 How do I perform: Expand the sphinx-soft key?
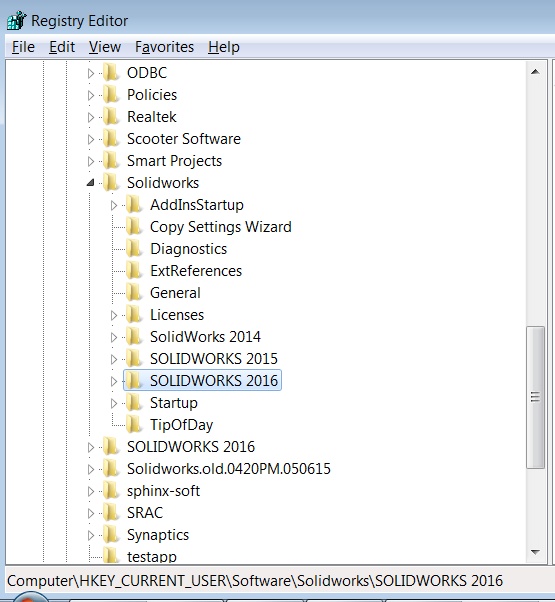tap(91, 491)
